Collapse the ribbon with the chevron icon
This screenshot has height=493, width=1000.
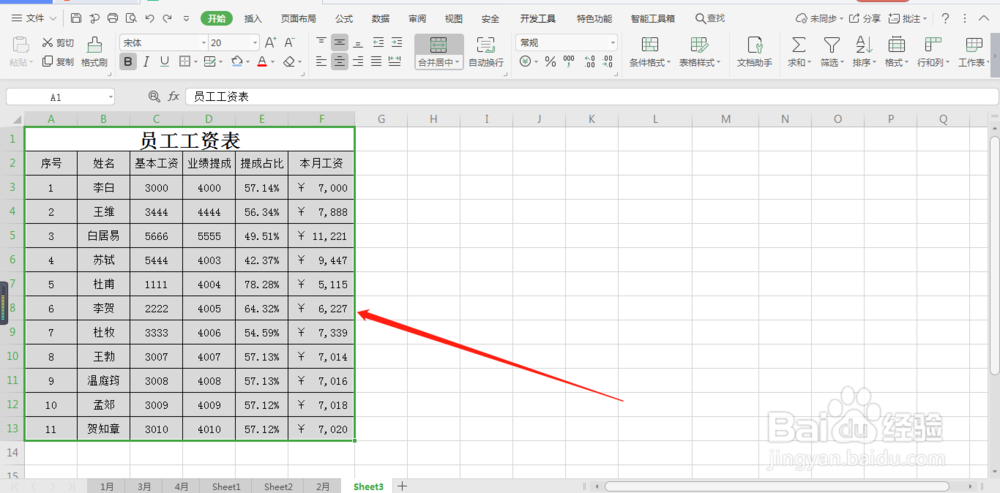pyautogui.click(x=983, y=18)
